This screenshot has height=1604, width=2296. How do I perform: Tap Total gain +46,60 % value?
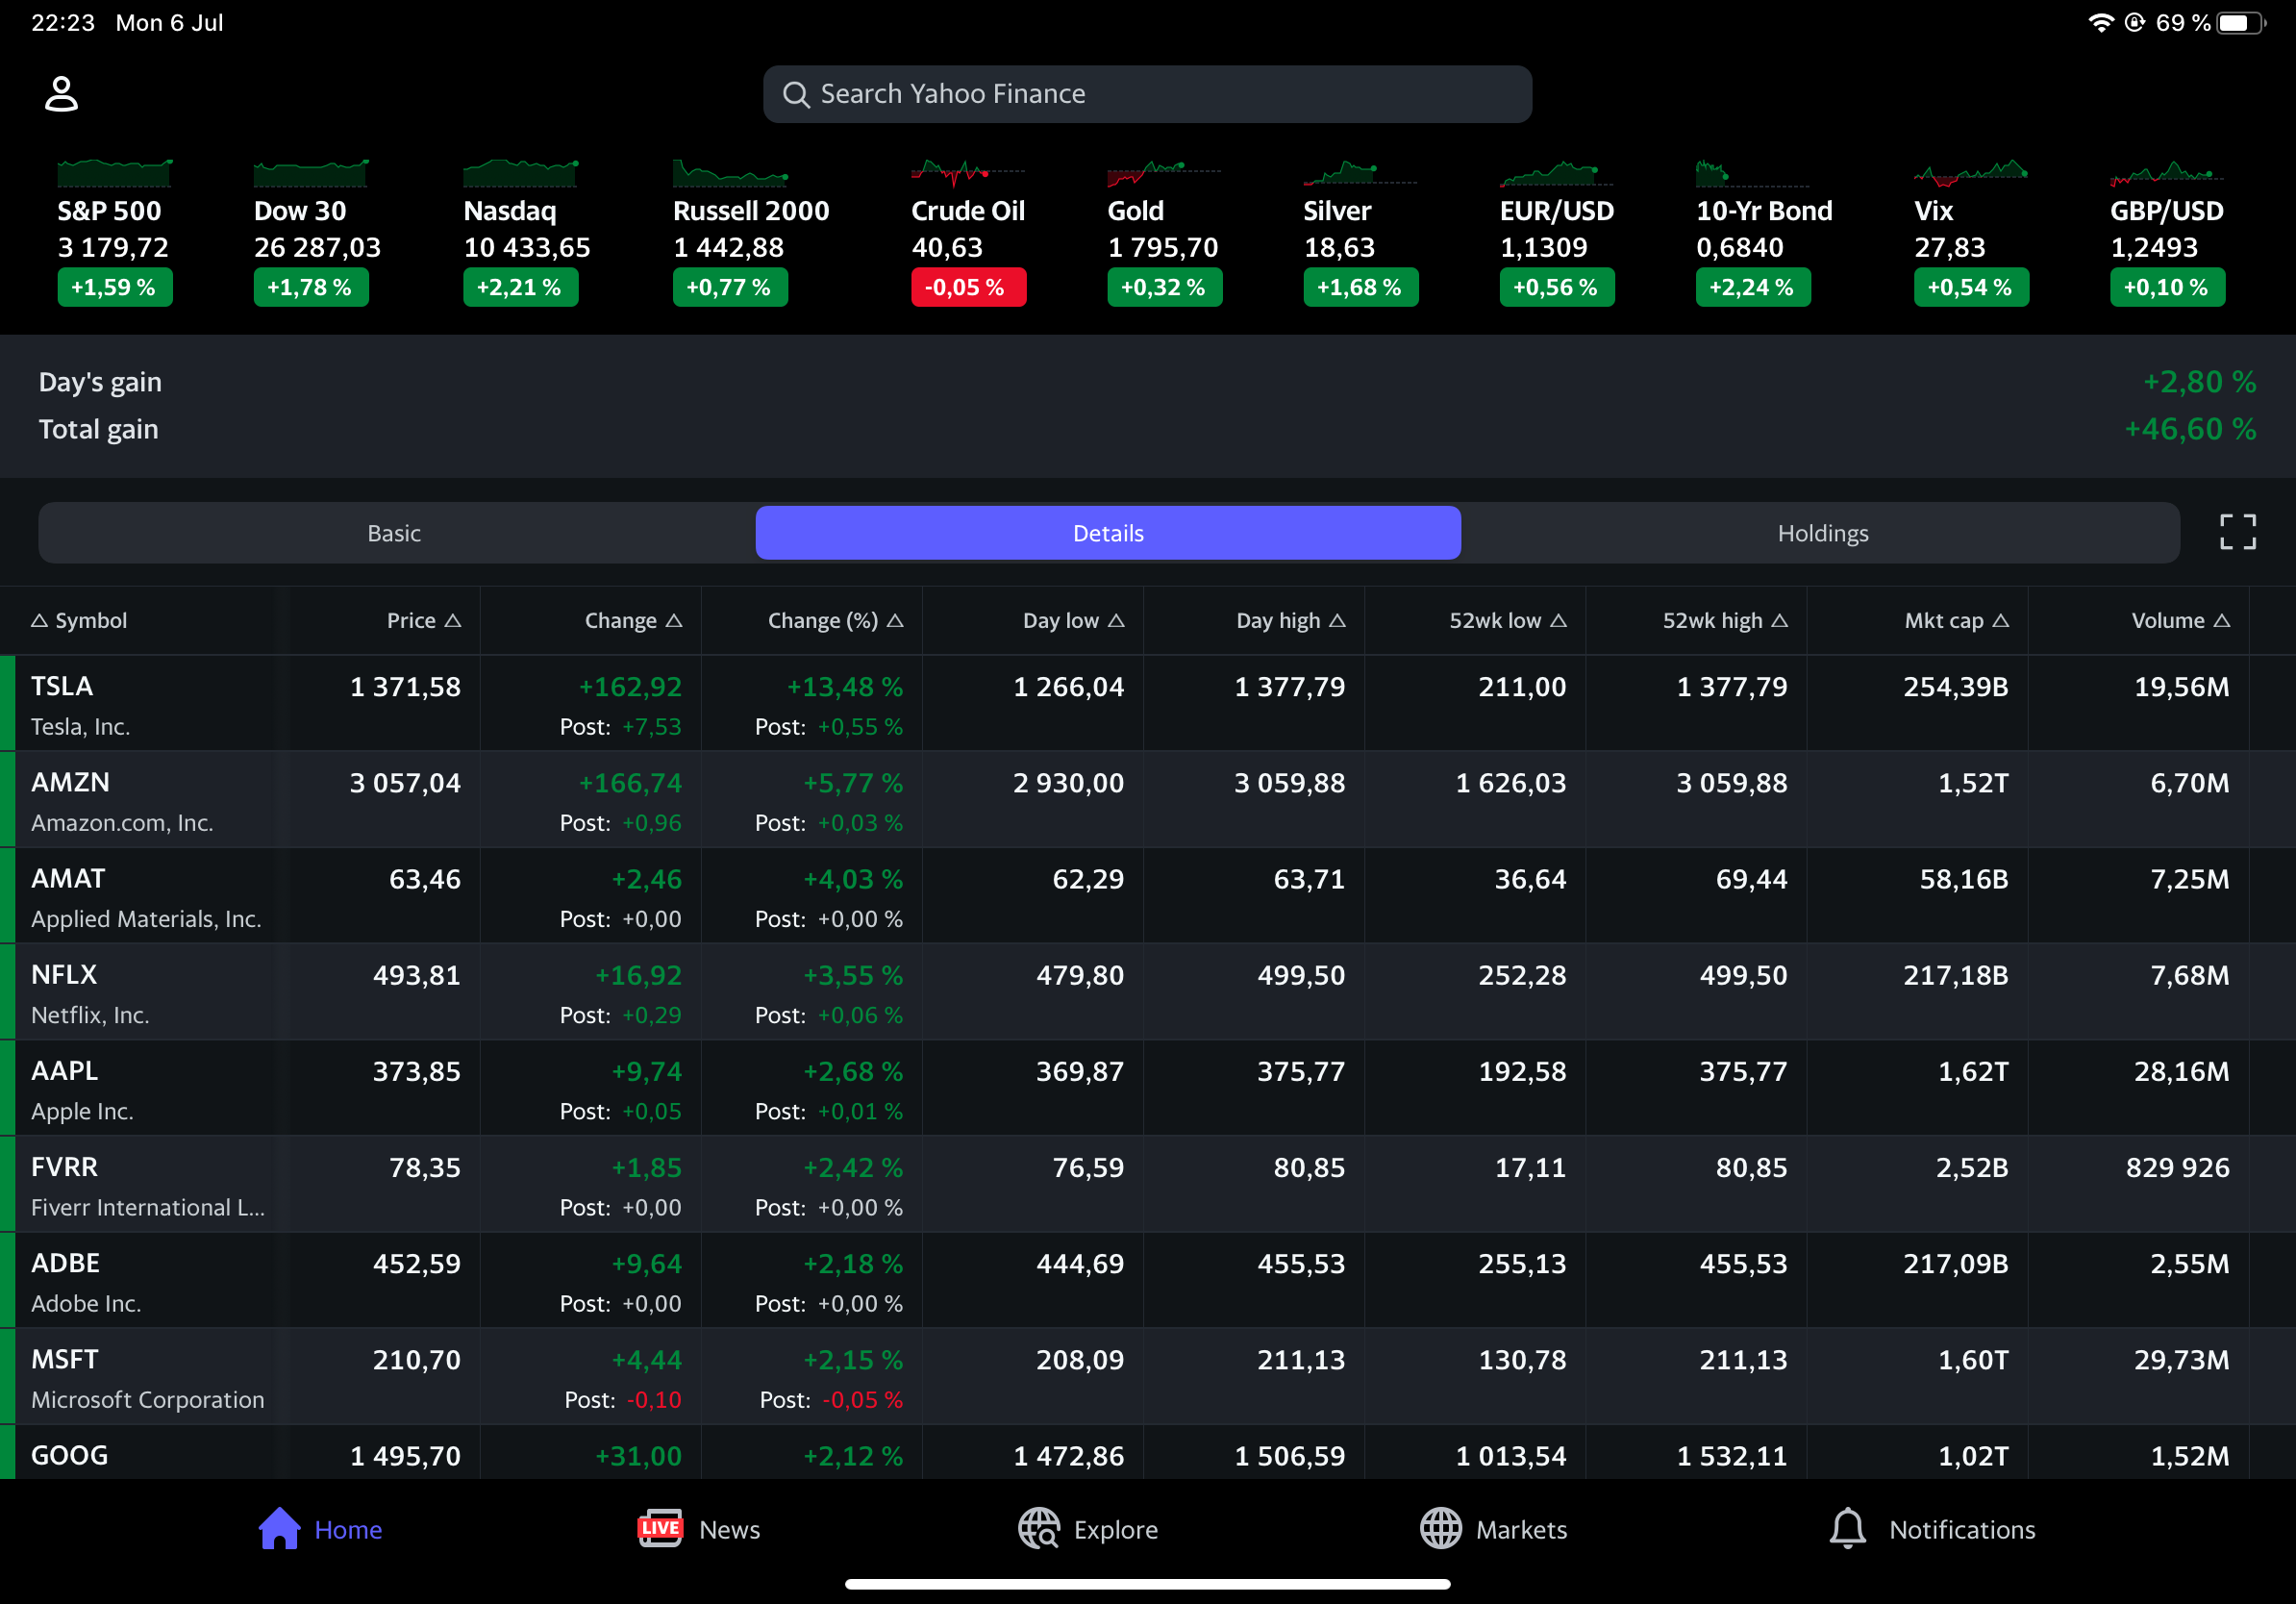point(2189,429)
